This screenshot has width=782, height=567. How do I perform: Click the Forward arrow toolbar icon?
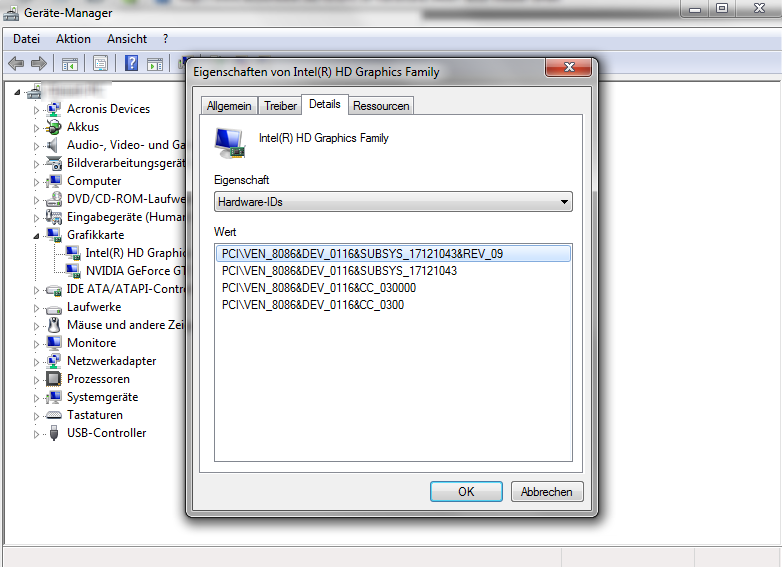pyautogui.click(x=39, y=63)
